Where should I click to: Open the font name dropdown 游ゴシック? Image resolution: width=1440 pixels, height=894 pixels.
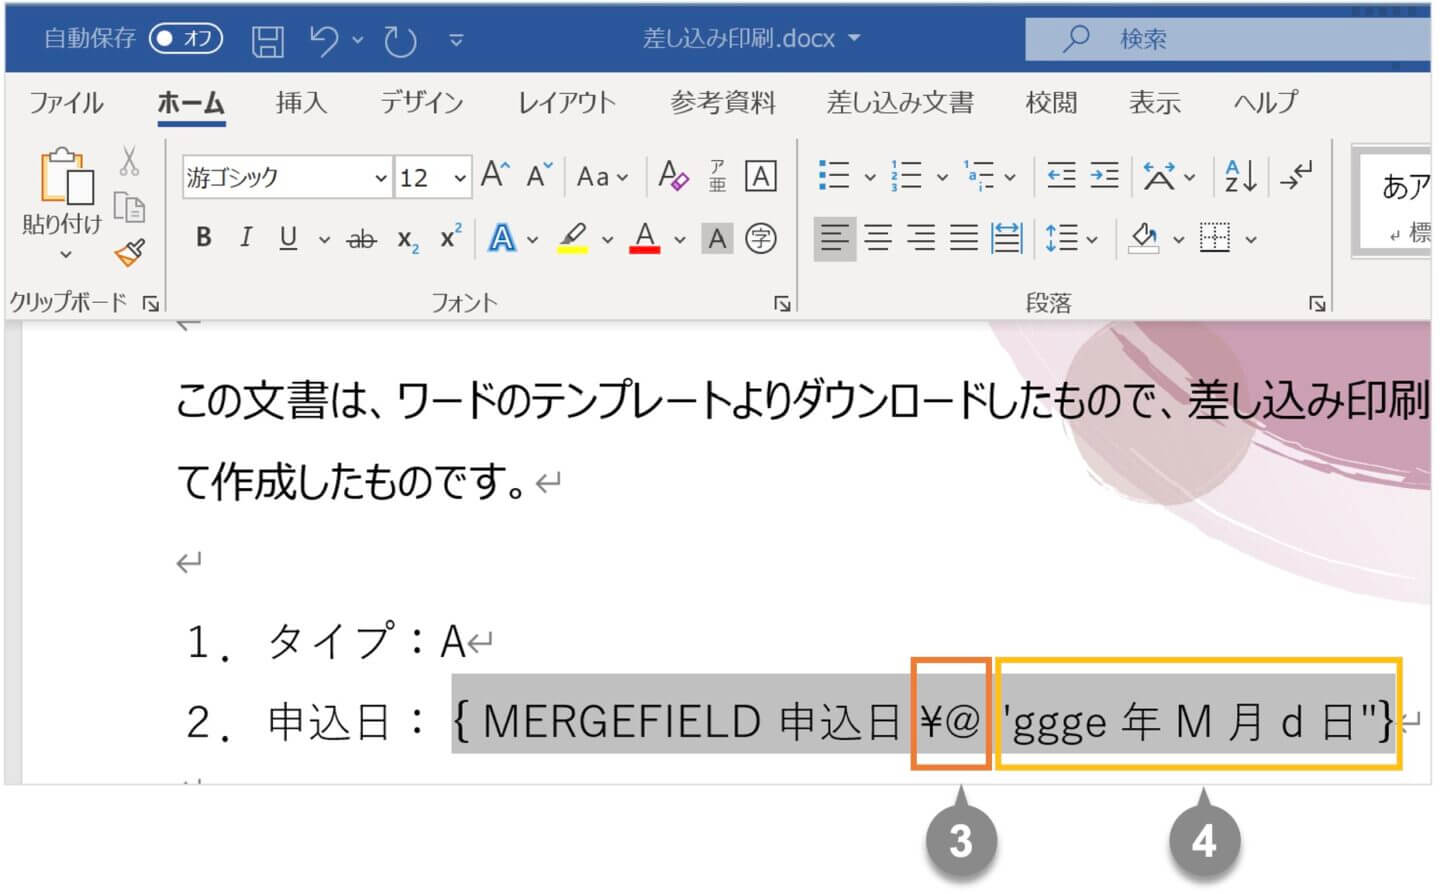coord(380,178)
